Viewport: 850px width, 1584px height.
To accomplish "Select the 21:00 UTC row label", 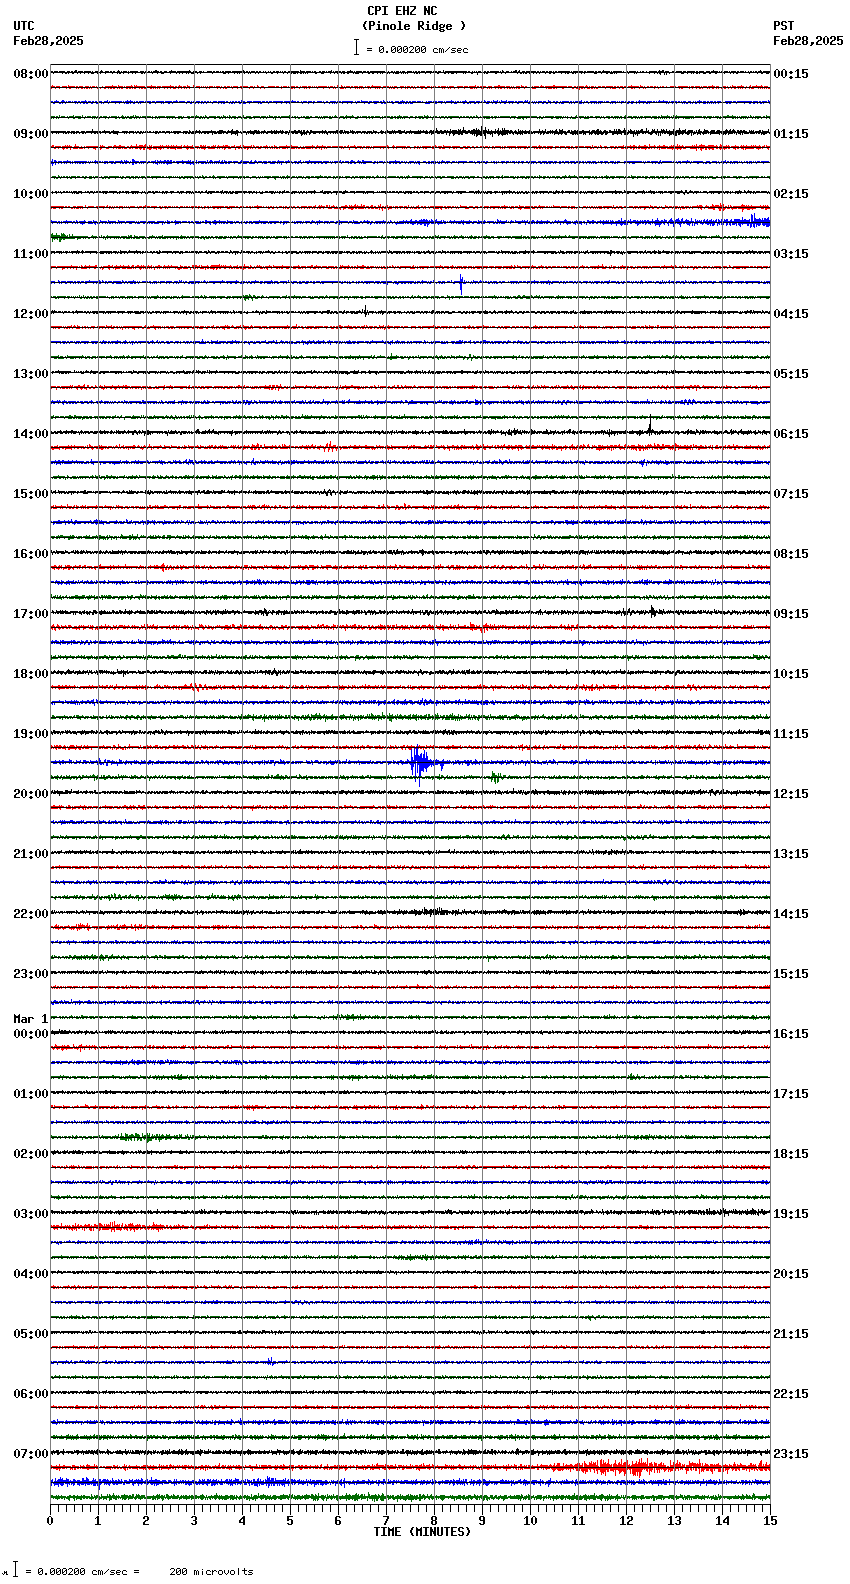I will point(31,854).
